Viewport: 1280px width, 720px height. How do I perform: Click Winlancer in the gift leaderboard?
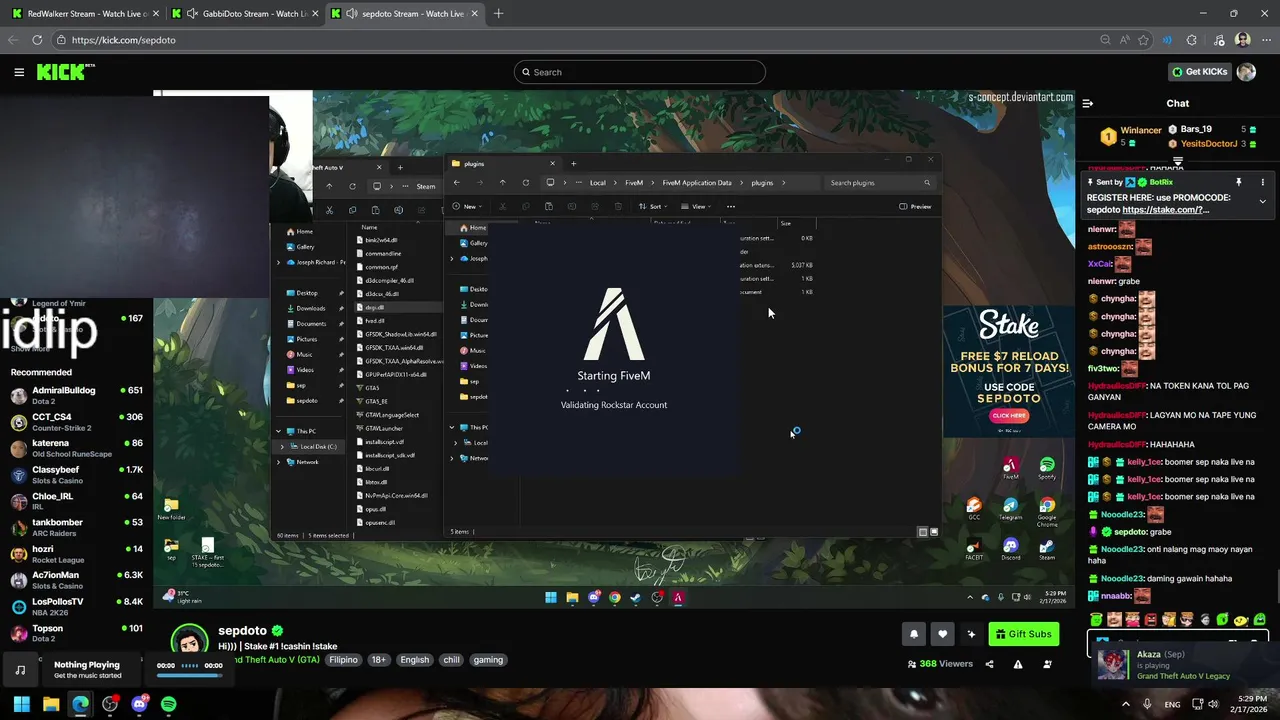coord(1140,130)
